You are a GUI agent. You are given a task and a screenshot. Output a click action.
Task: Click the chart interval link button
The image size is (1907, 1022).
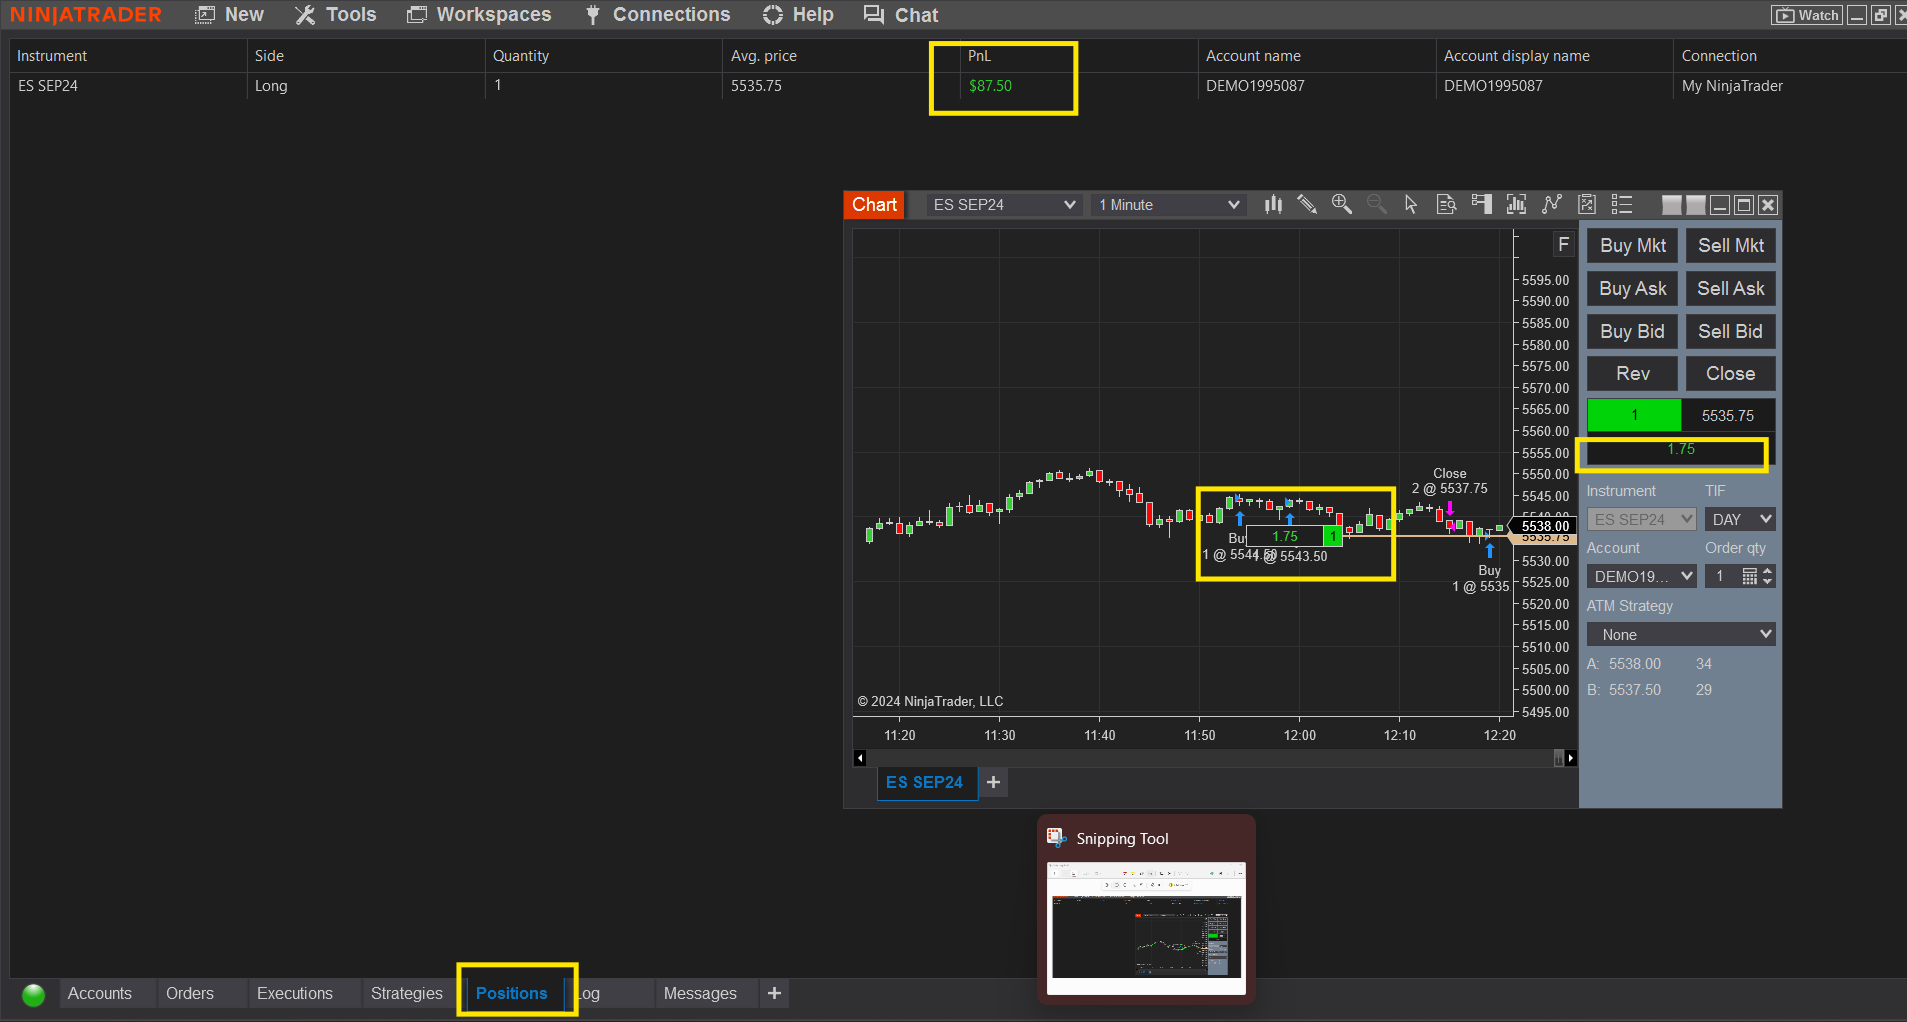pos(1696,205)
